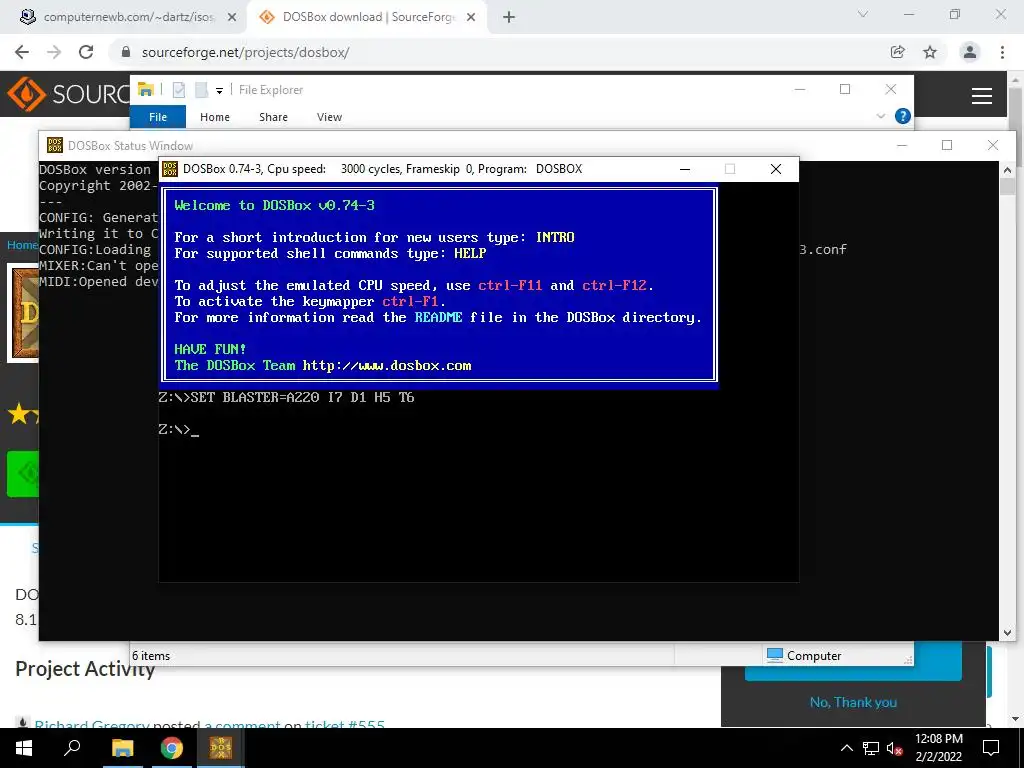Click the SourceForge logo
The width and height of the screenshot is (1024, 768).
(x=69, y=94)
